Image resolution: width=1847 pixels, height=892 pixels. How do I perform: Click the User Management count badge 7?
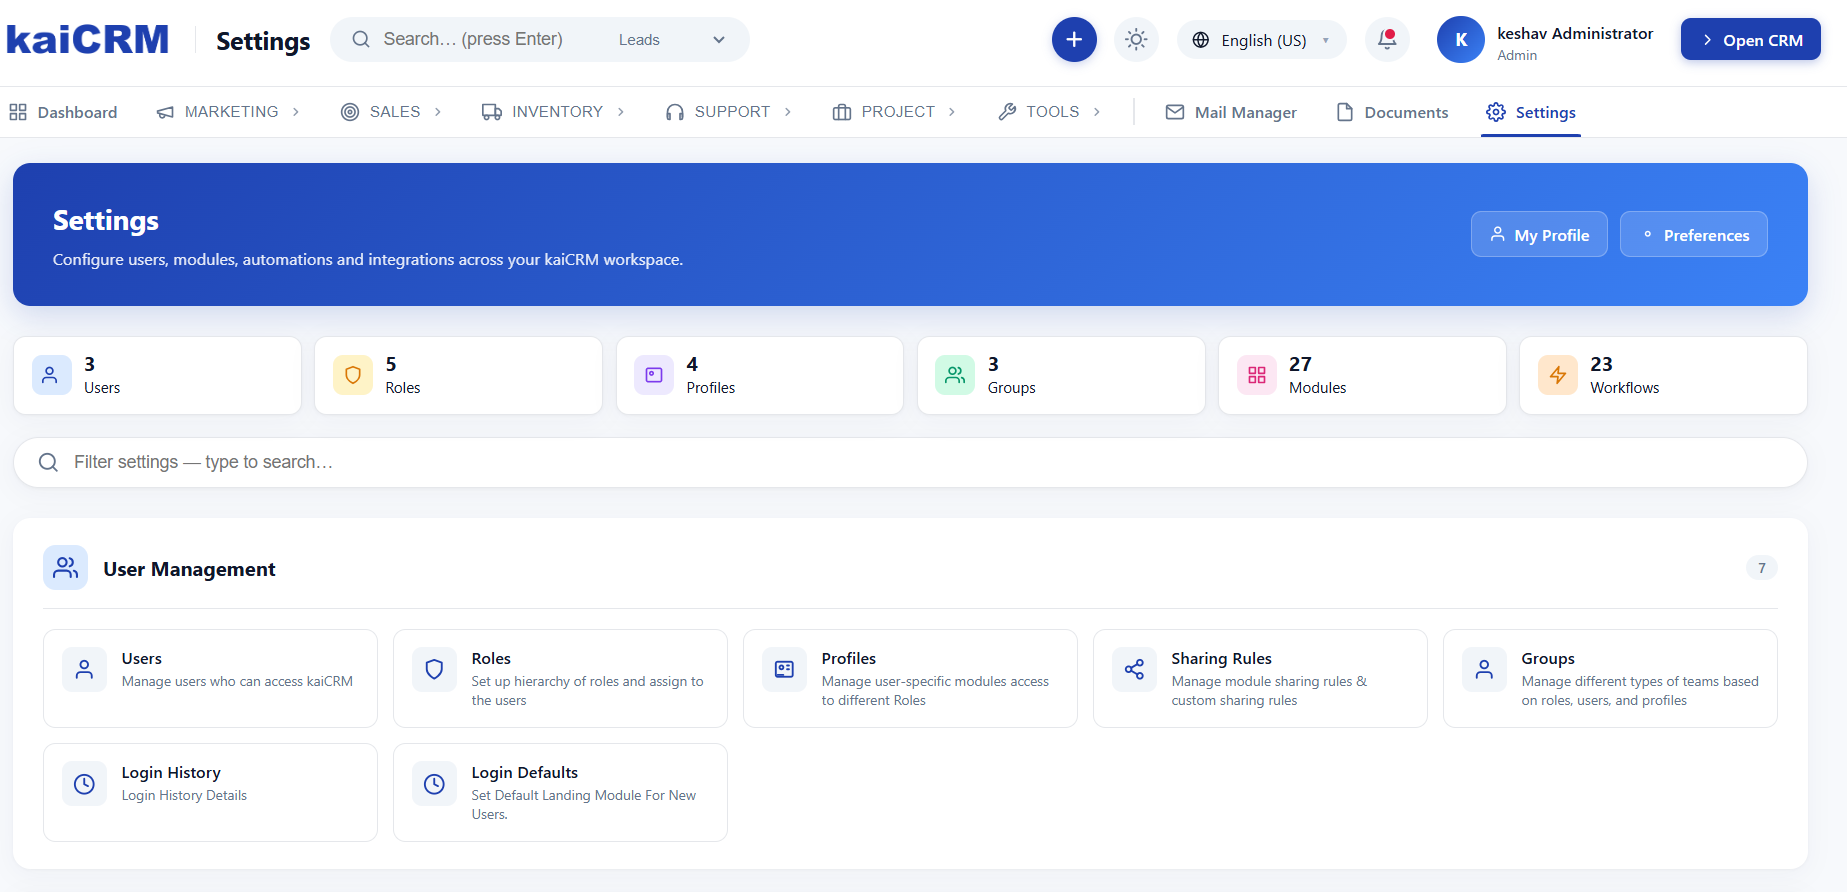1762,568
